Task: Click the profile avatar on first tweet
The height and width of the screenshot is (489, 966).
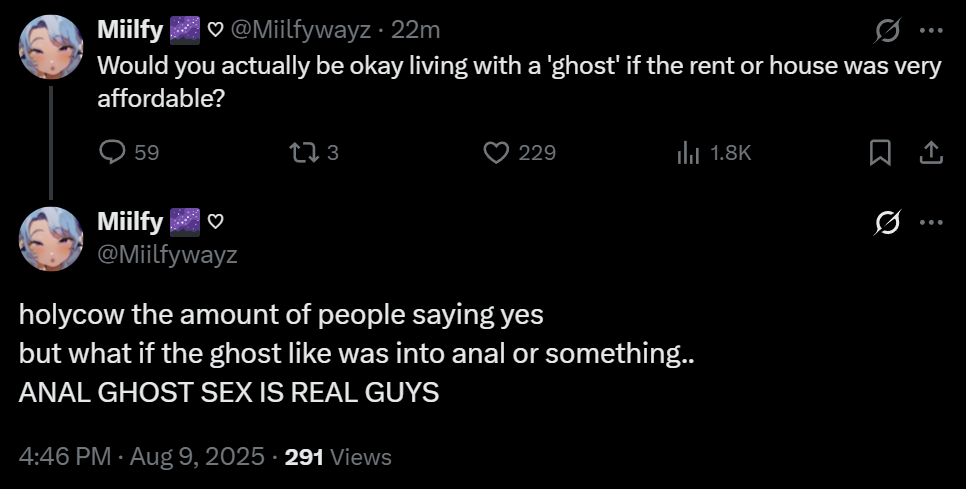Action: 51,47
